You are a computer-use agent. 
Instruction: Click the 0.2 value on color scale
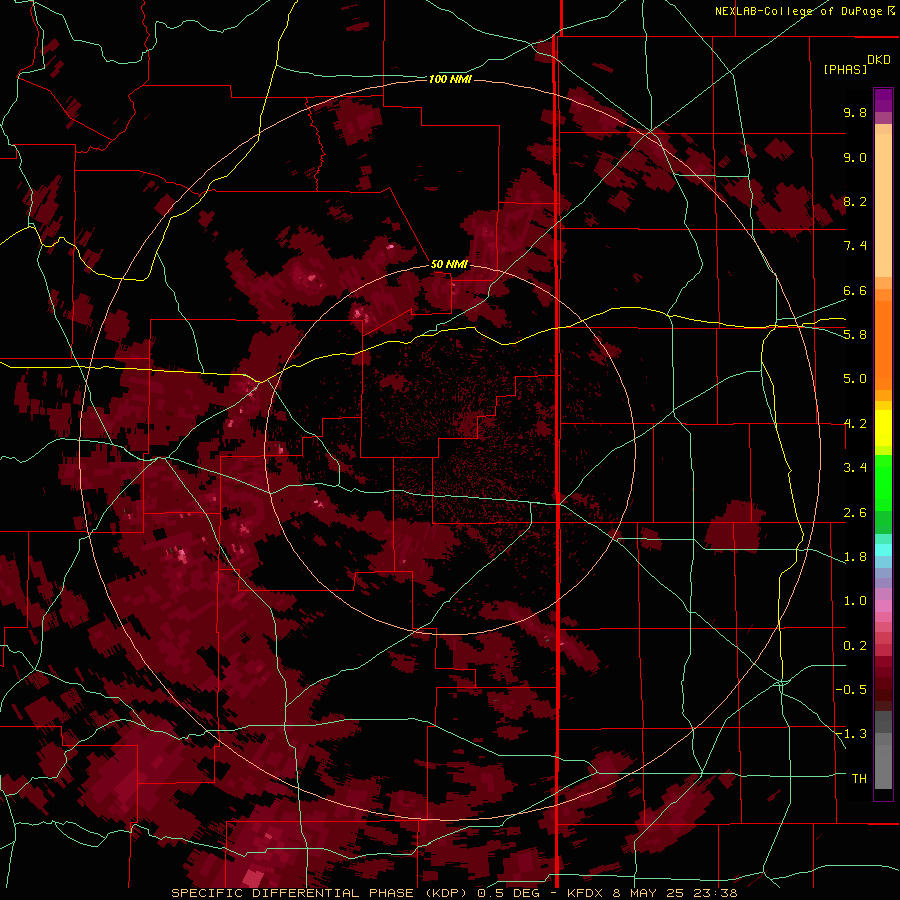(855, 646)
